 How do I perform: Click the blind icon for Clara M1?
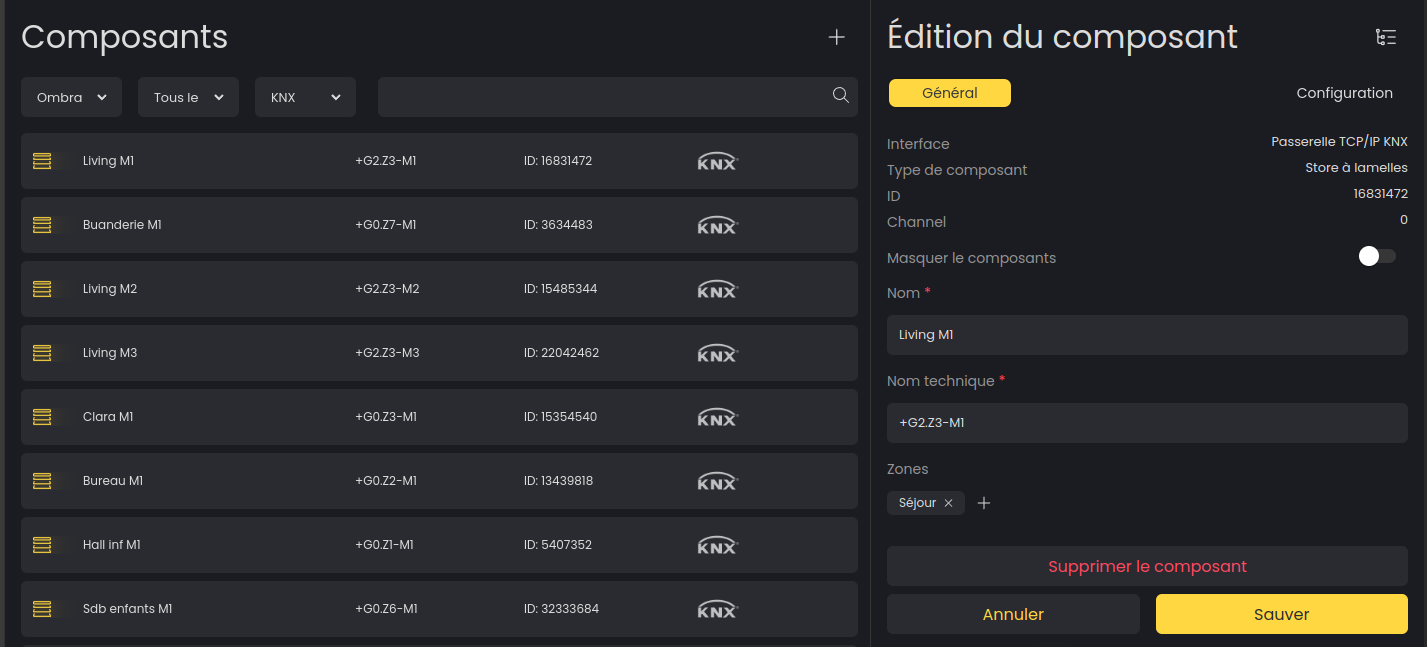click(42, 417)
